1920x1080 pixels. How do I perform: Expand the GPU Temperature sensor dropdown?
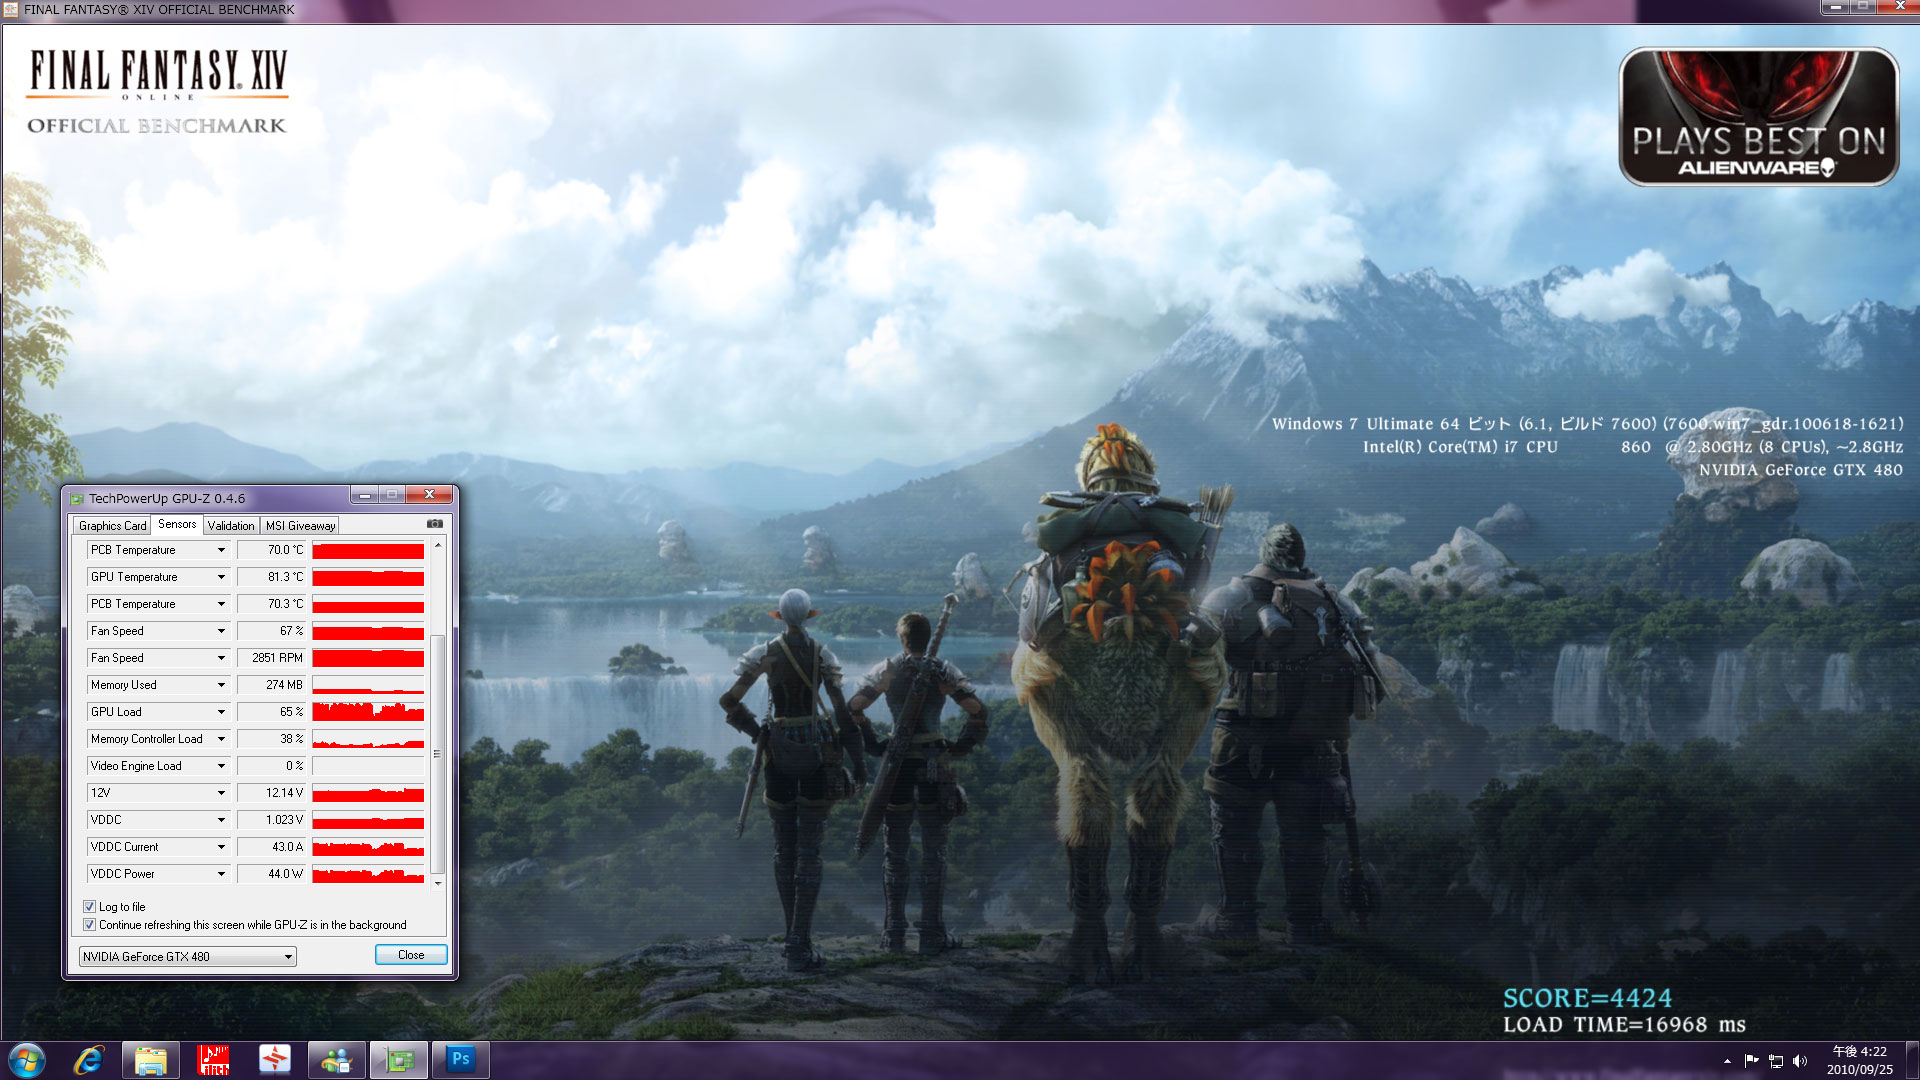[221, 577]
